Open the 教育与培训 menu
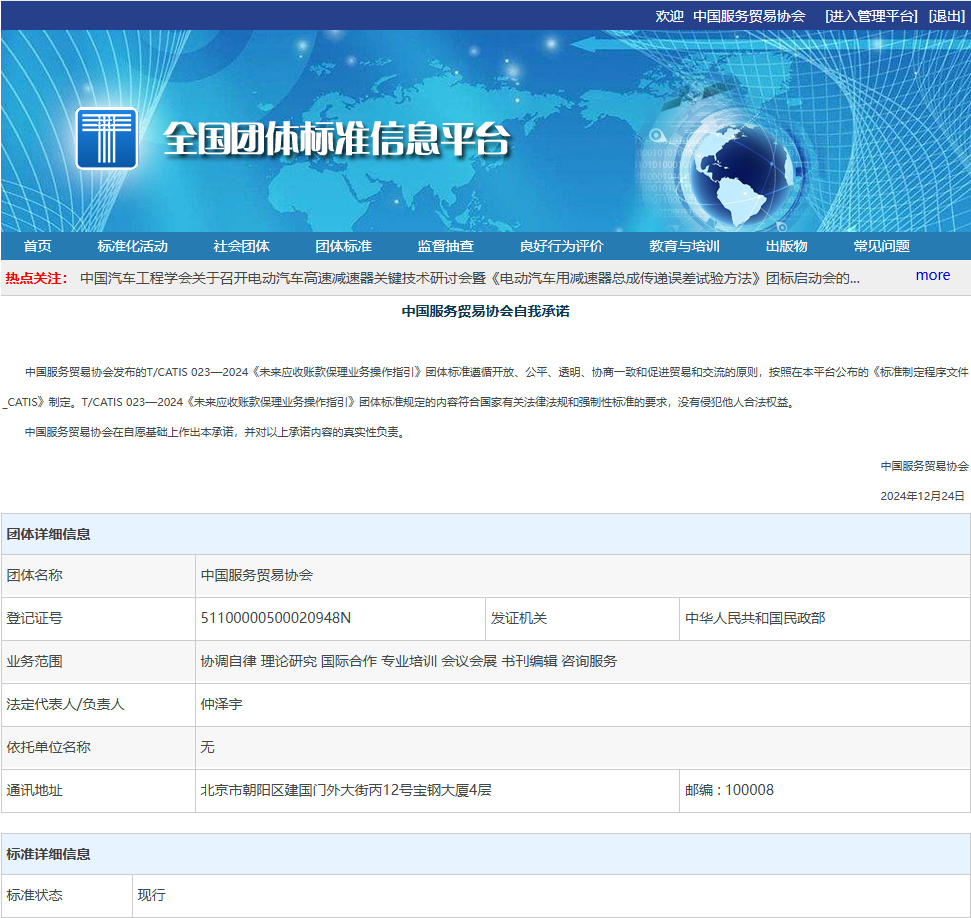Screen dimensions: 971x918 coord(684,246)
